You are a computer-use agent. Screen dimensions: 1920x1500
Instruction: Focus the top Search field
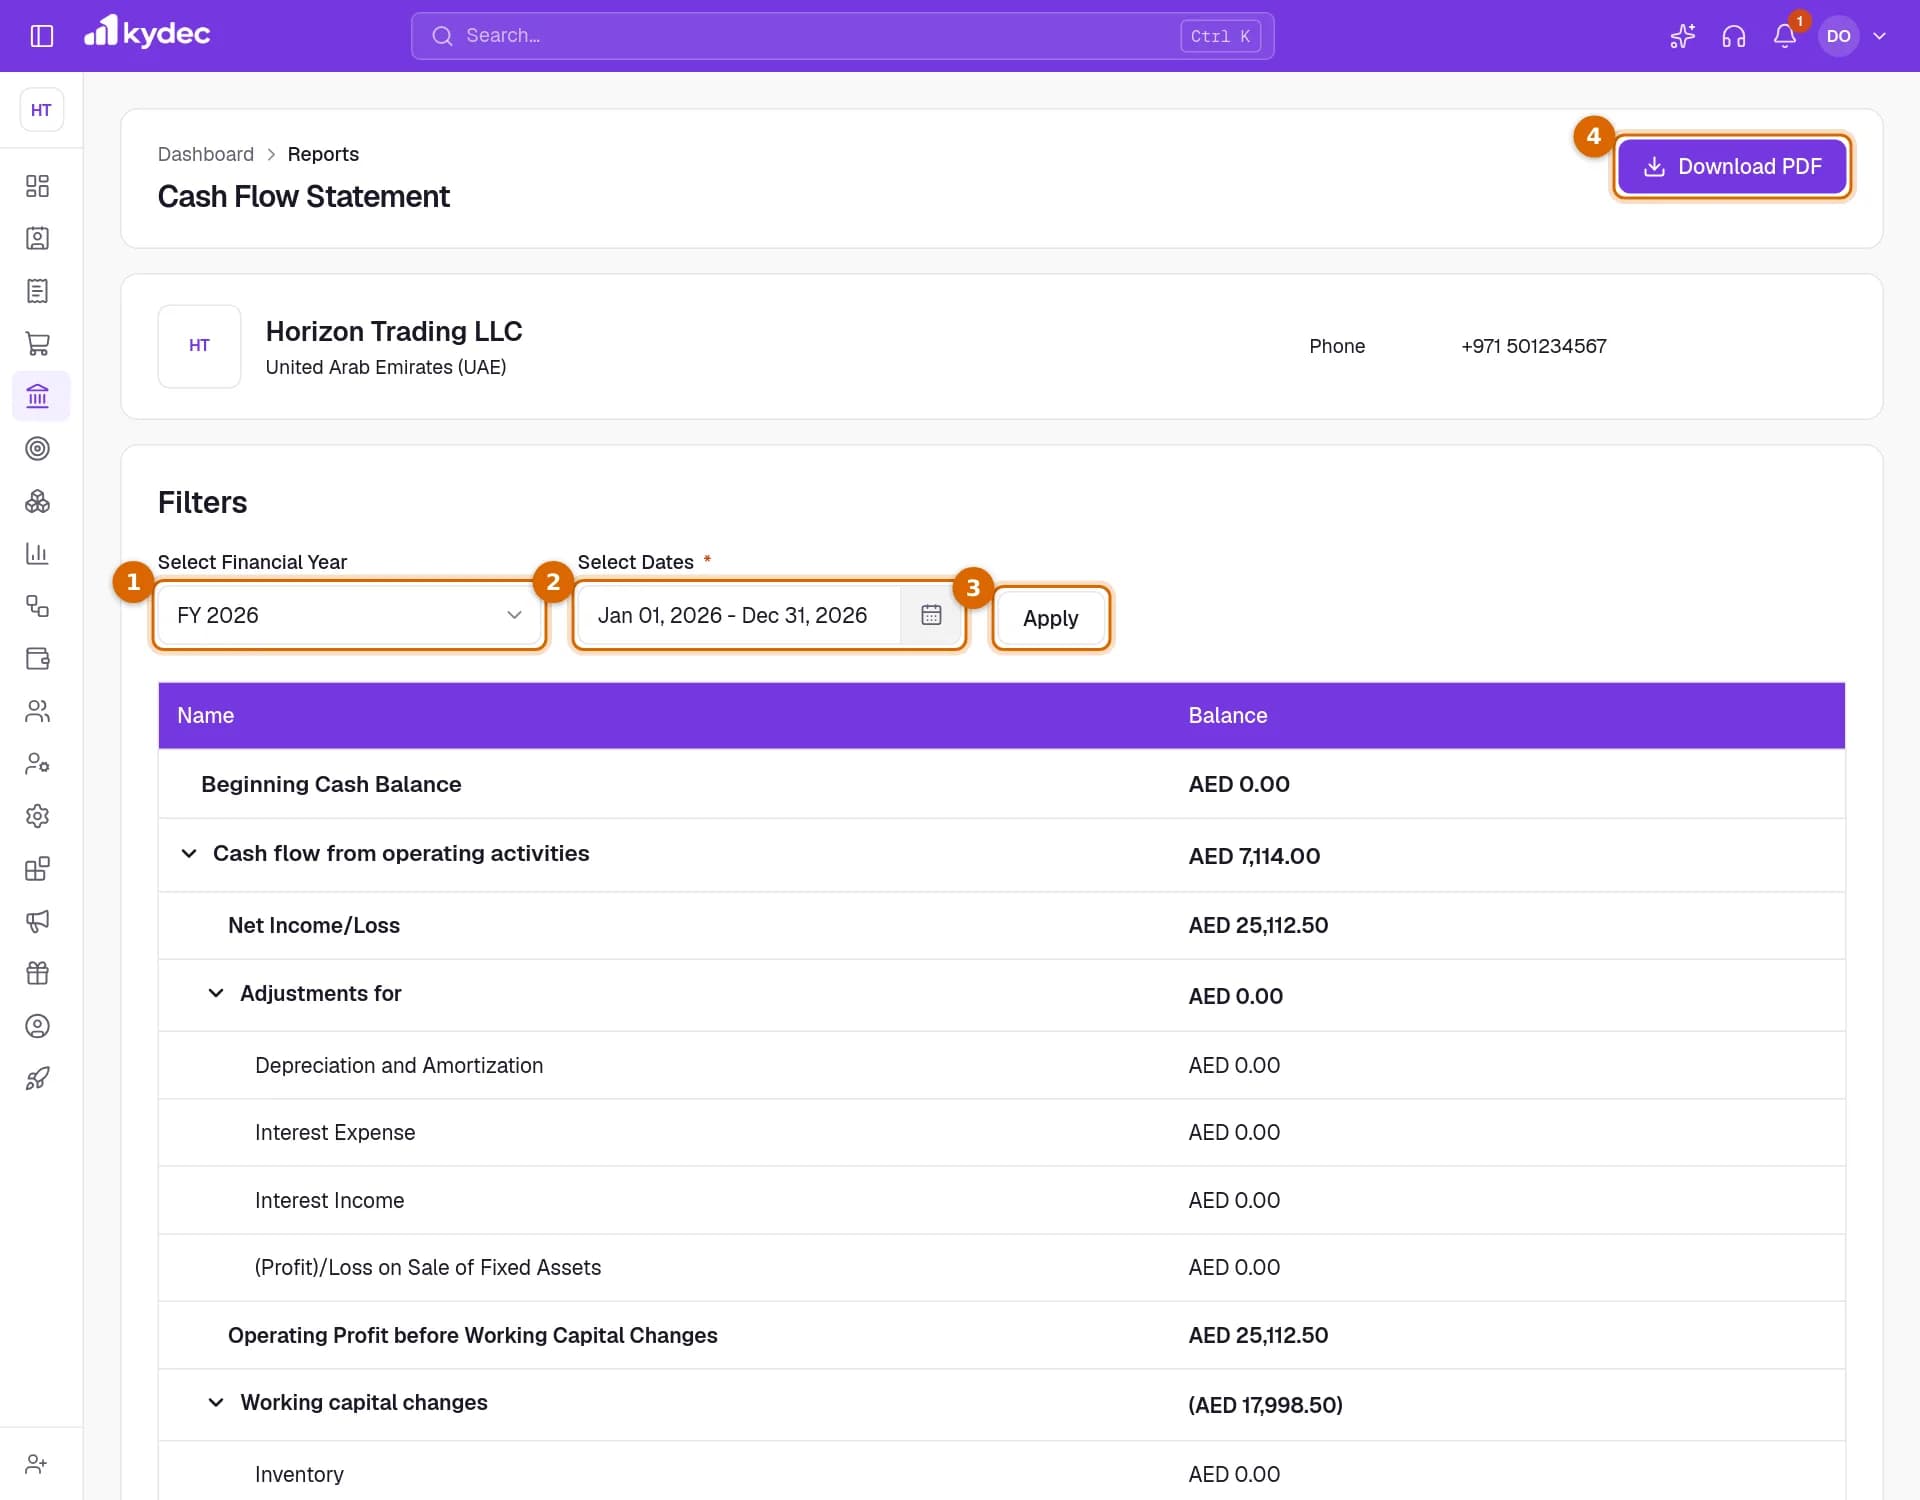tap(842, 36)
